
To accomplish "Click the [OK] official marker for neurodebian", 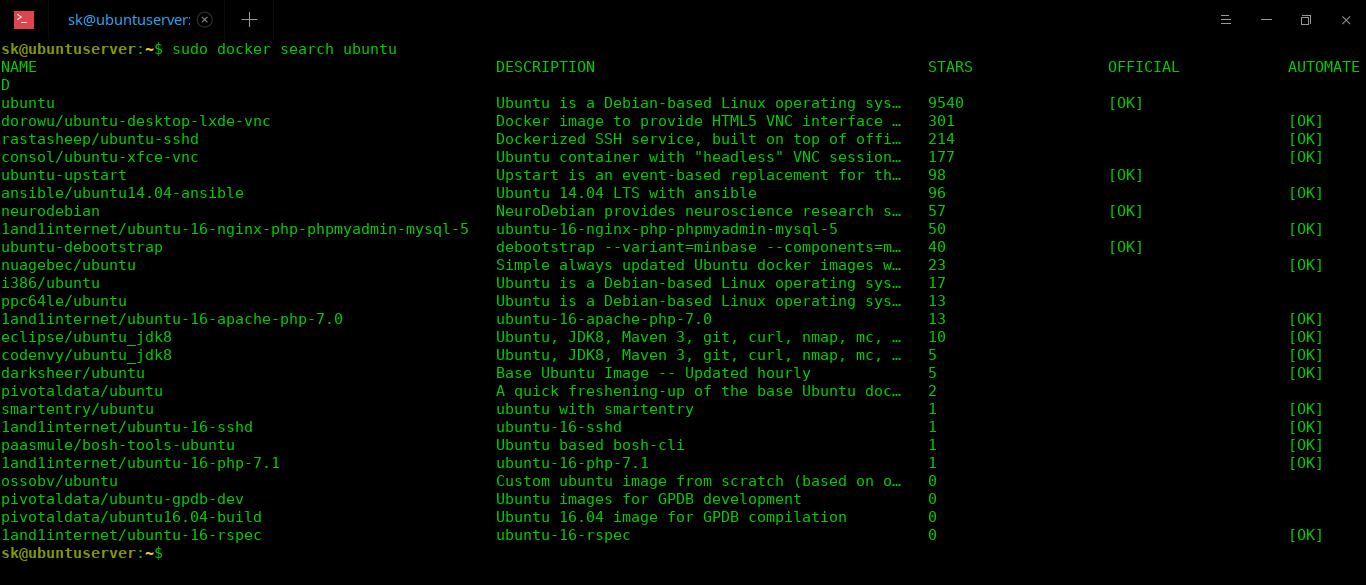I will pos(1125,211).
